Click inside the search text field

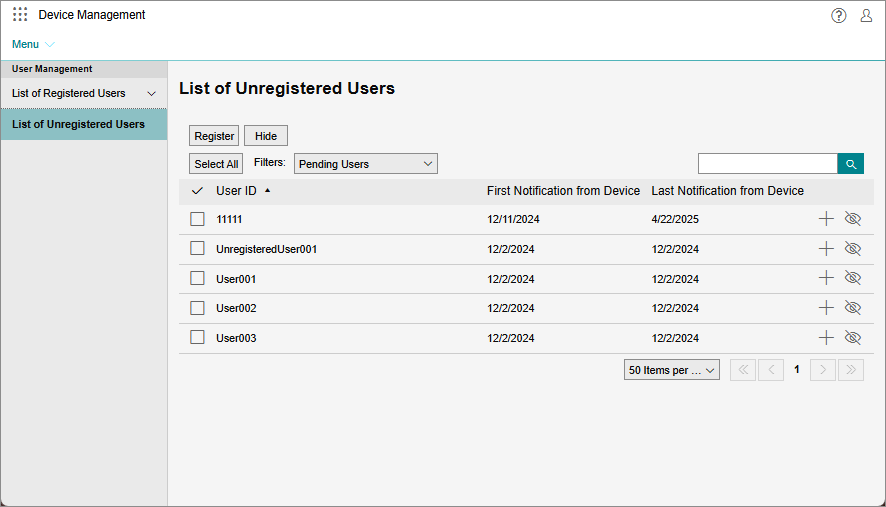click(x=767, y=164)
